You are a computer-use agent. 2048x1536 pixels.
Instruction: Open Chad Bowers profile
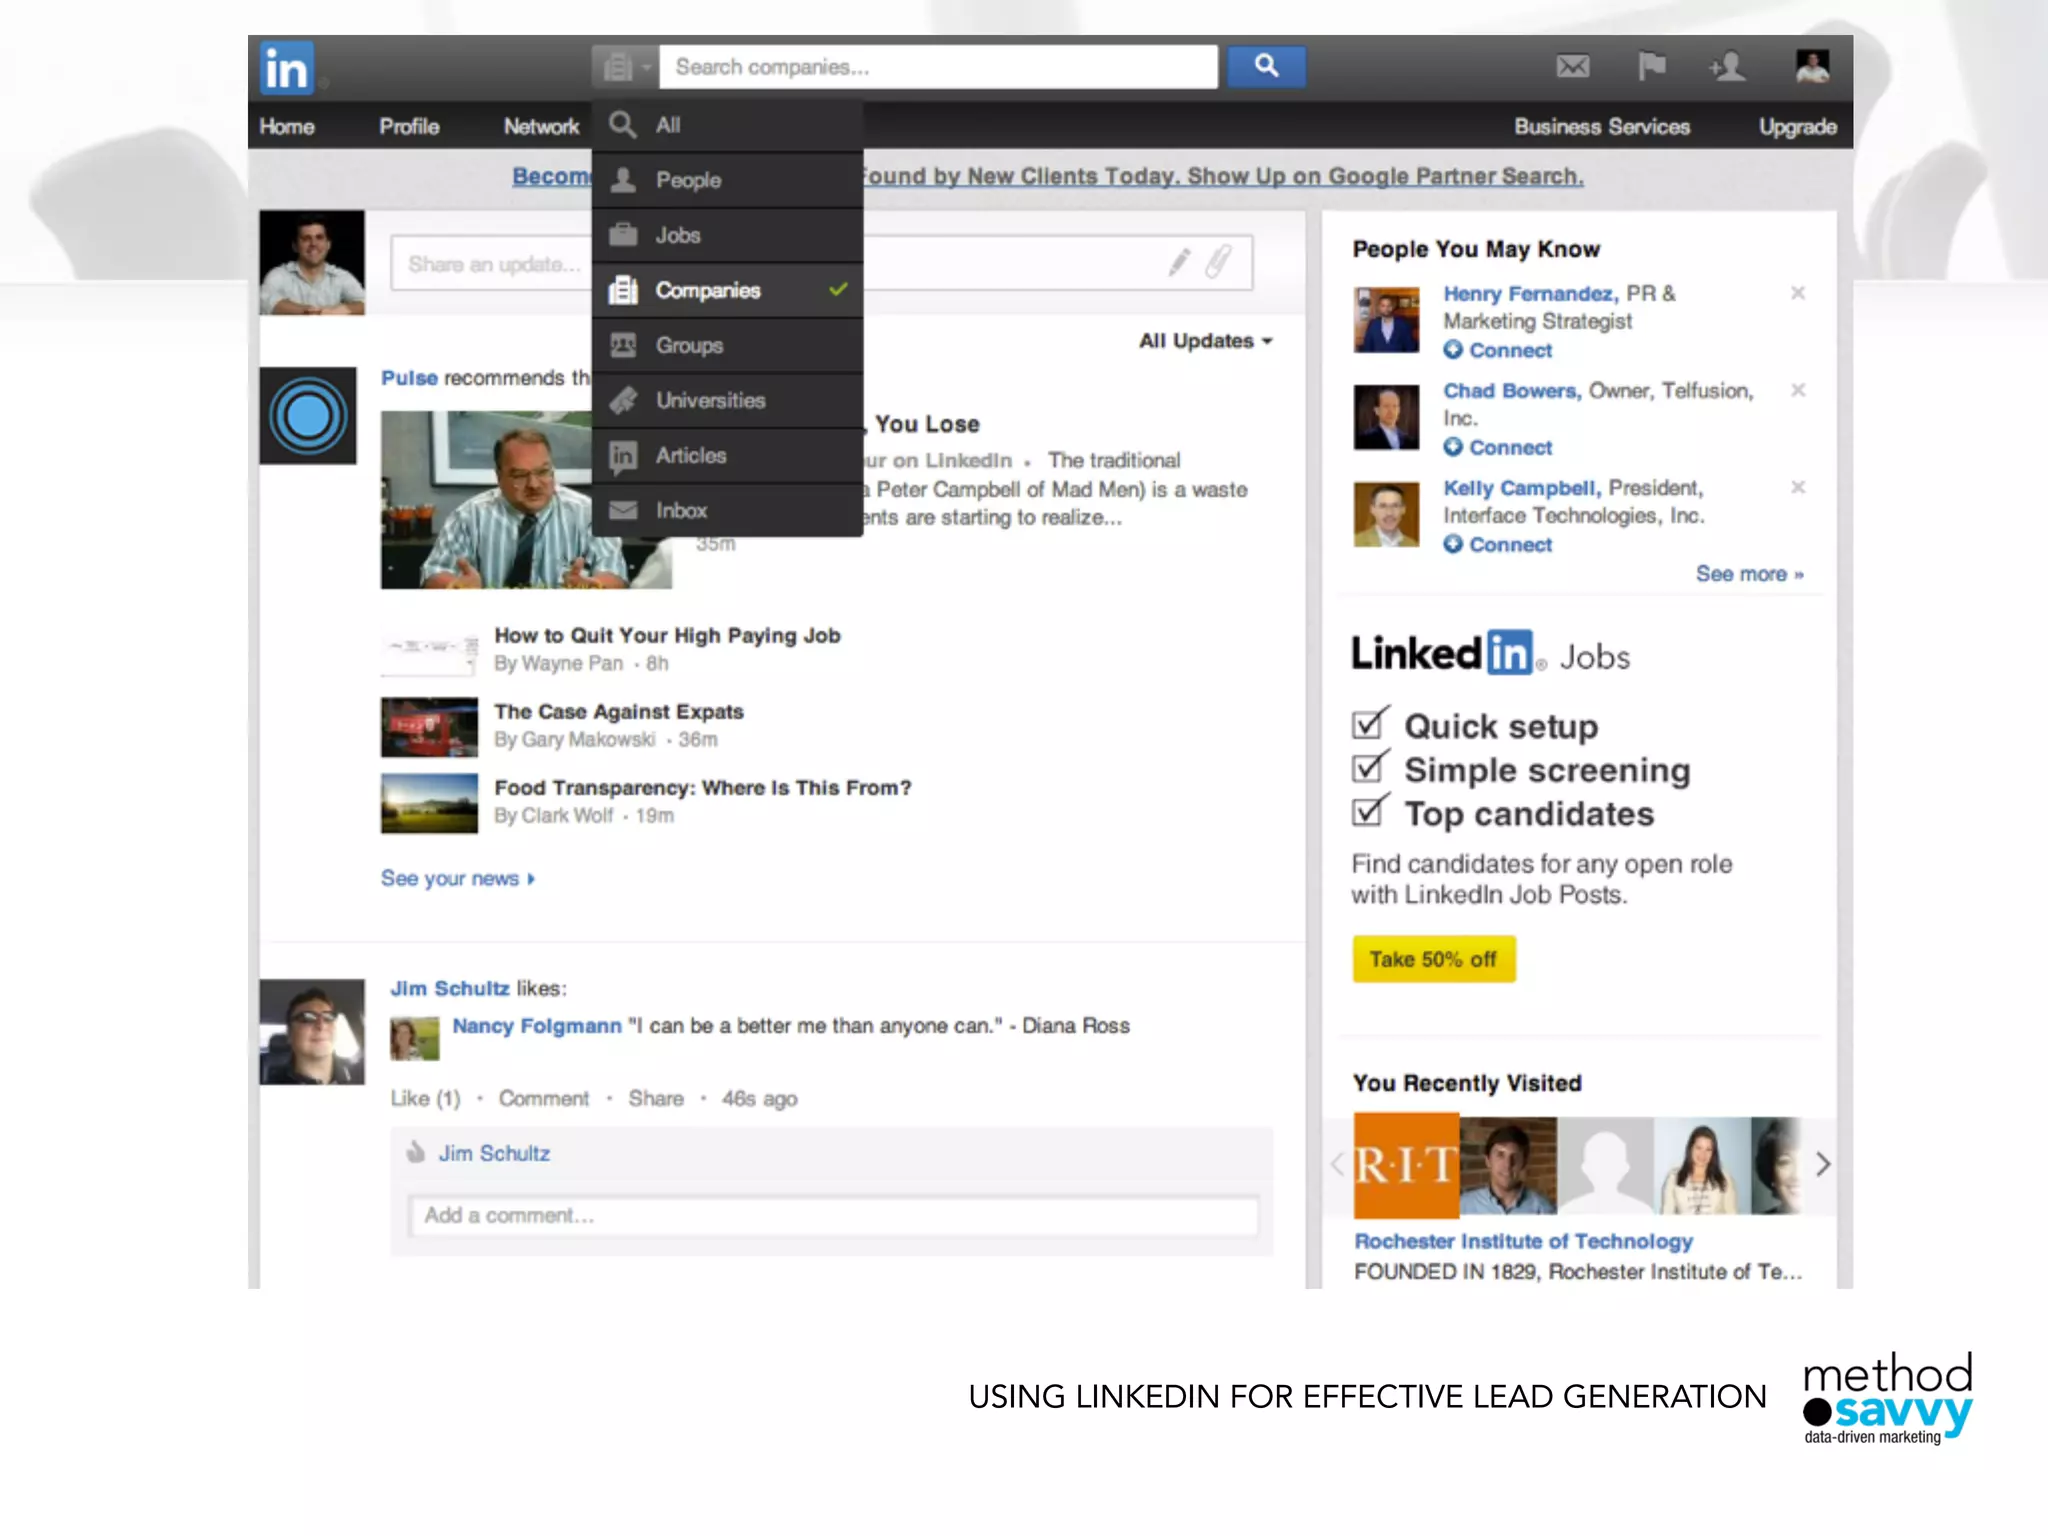coord(1512,391)
